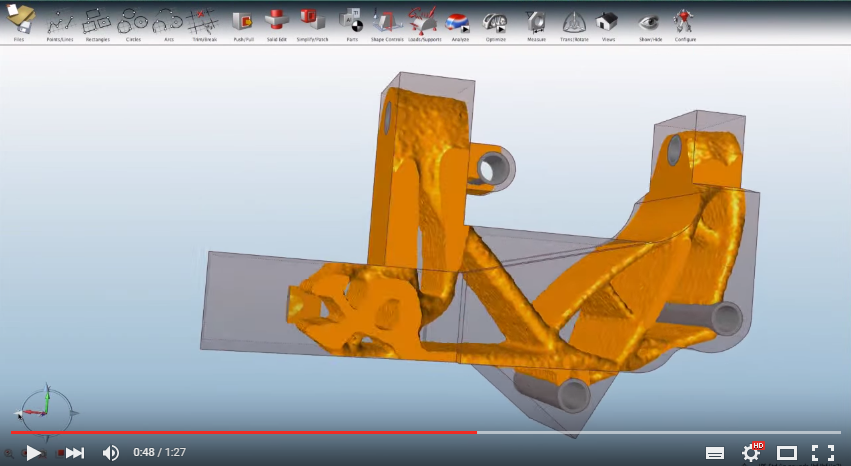The image size is (851, 466).
Task: Run the Analyze tool
Action: [460, 20]
